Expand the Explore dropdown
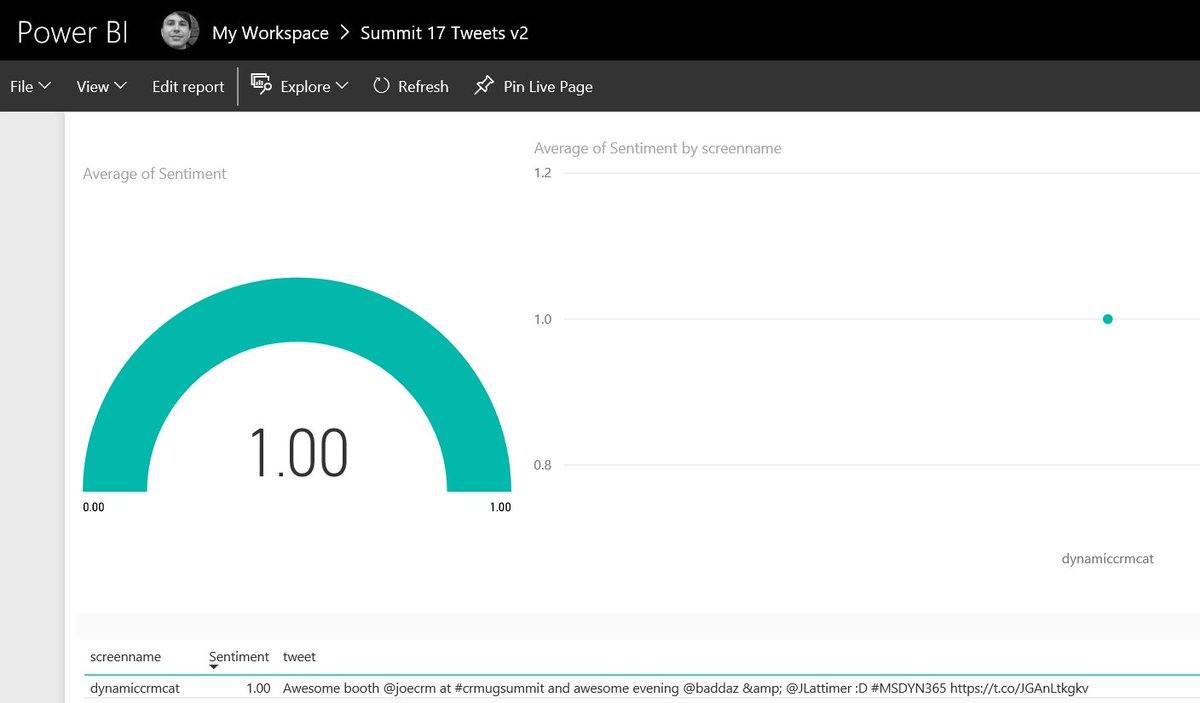 [x=344, y=86]
